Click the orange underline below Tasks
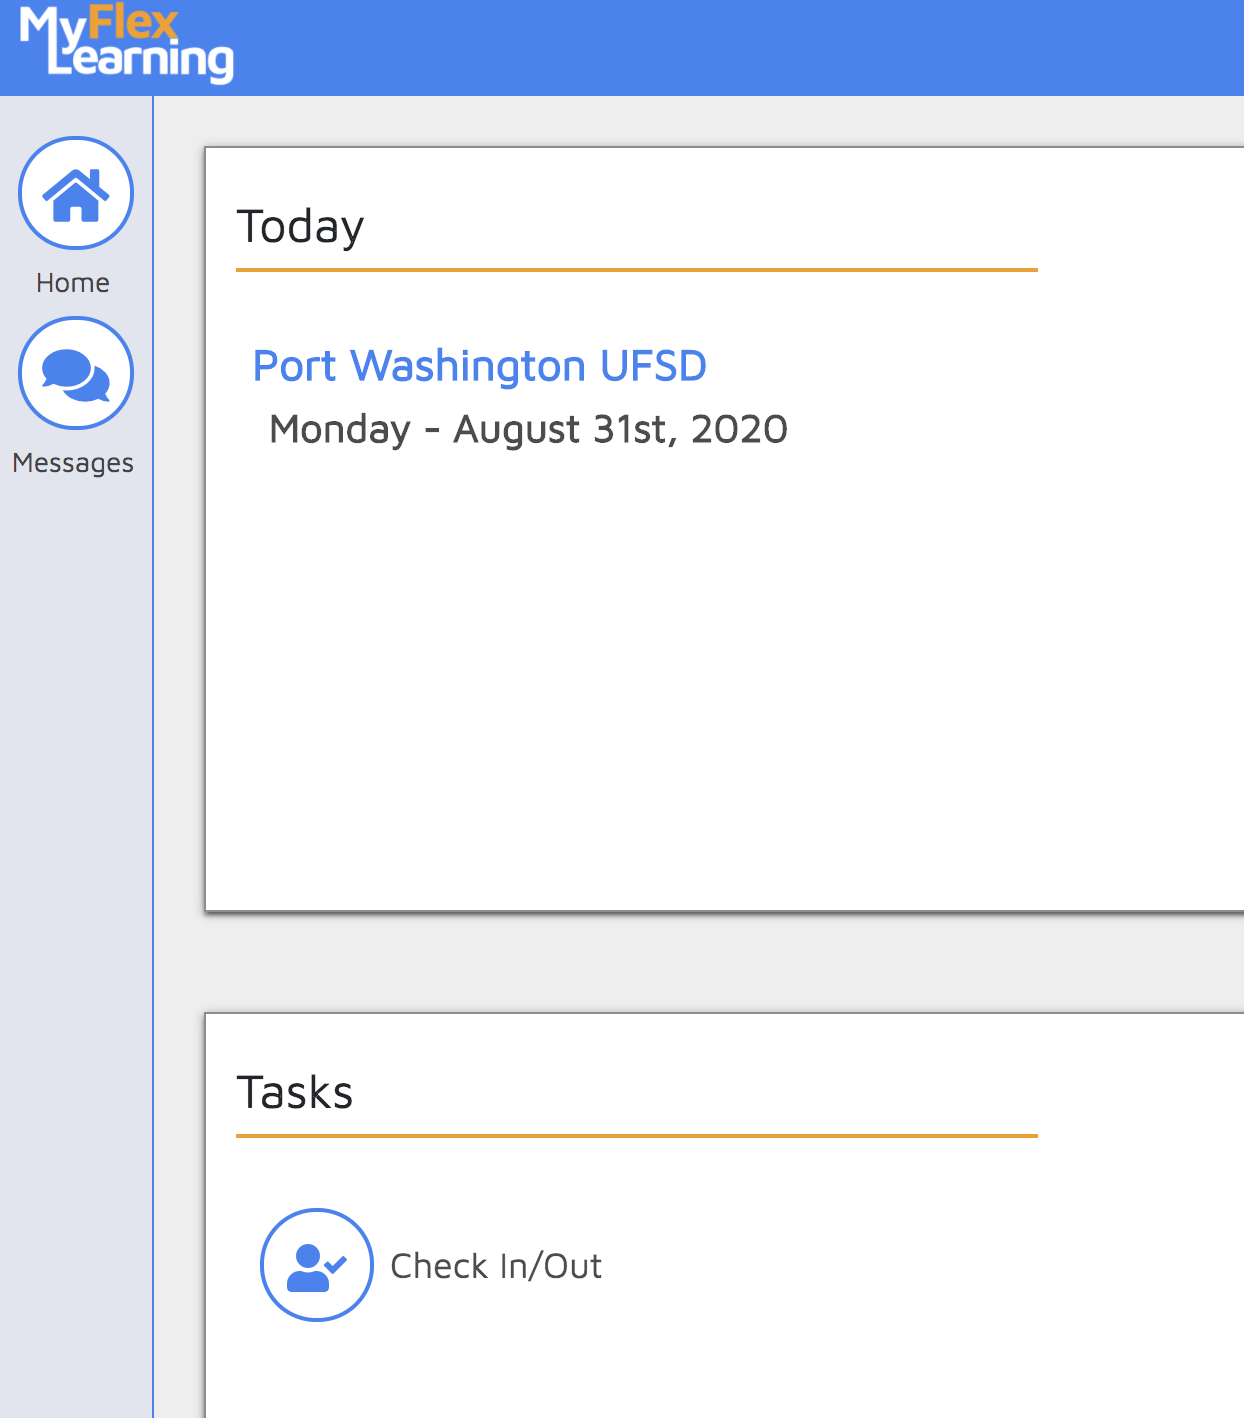Image resolution: width=1244 pixels, height=1418 pixels. tap(636, 1136)
